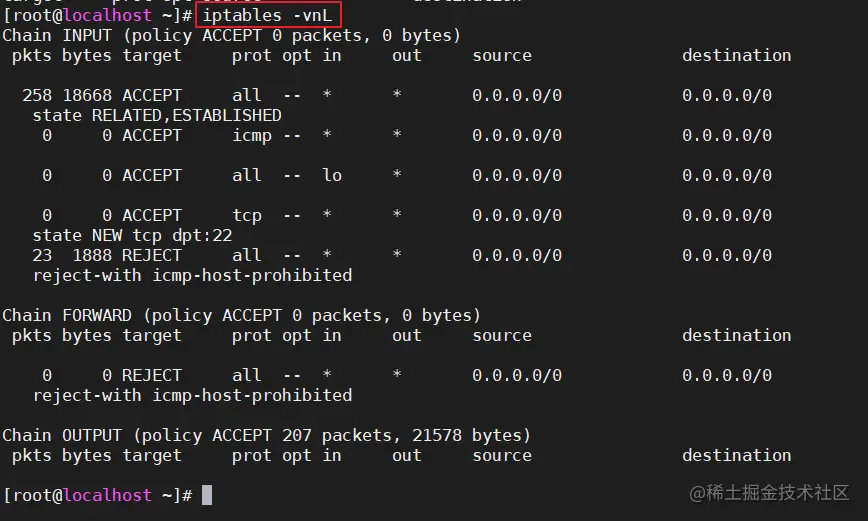Click 'ACCEPT' target in the tcp row
This screenshot has height=521, width=868.
(x=152, y=215)
